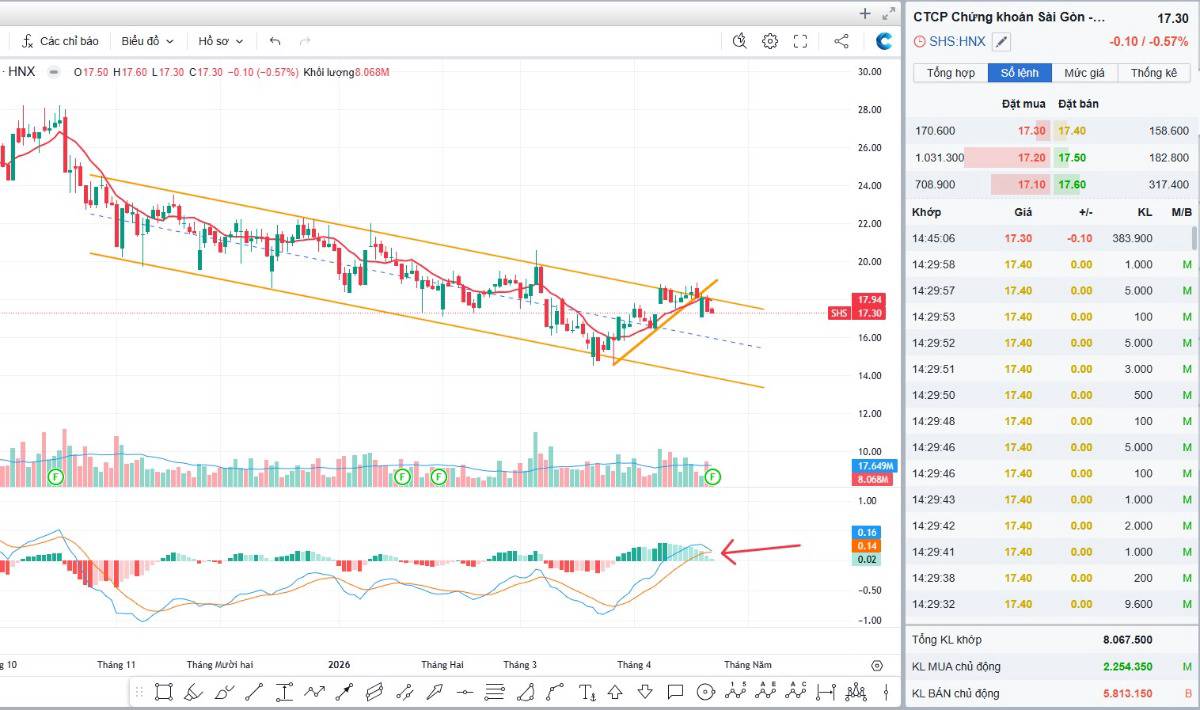Viewport: 1200px width, 710px height.
Task: Expand the Hồ sơ dropdown
Action: (x=220, y=41)
